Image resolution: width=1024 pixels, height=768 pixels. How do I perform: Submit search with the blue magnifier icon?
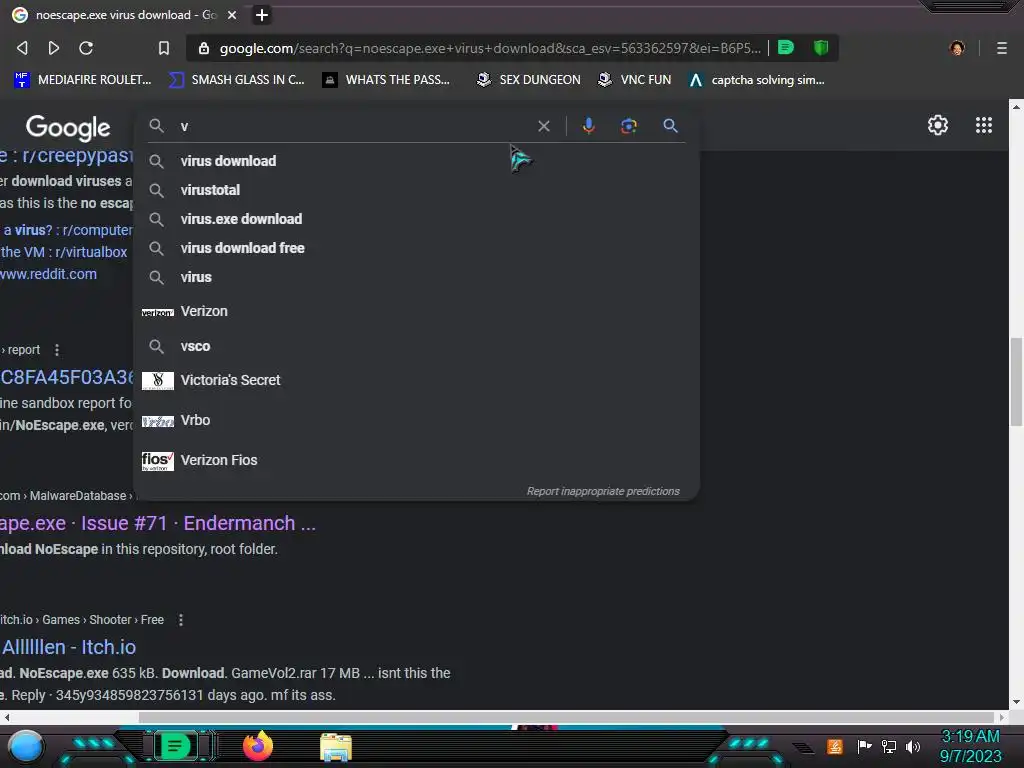tap(670, 125)
